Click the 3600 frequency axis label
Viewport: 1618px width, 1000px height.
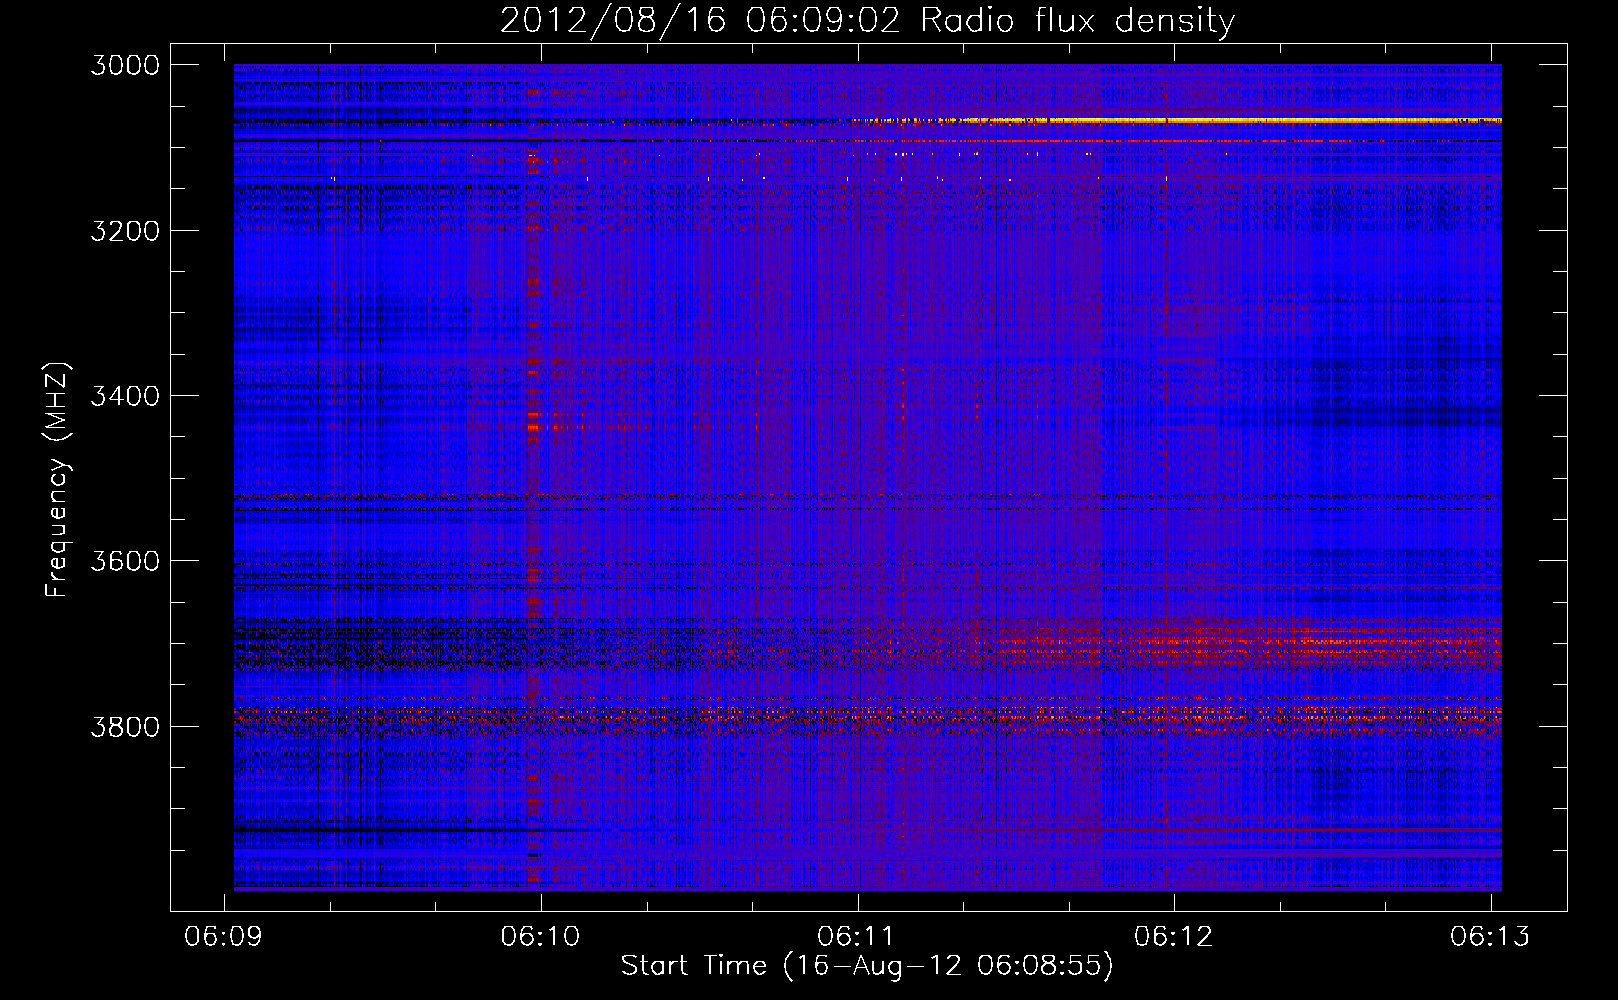(125, 561)
